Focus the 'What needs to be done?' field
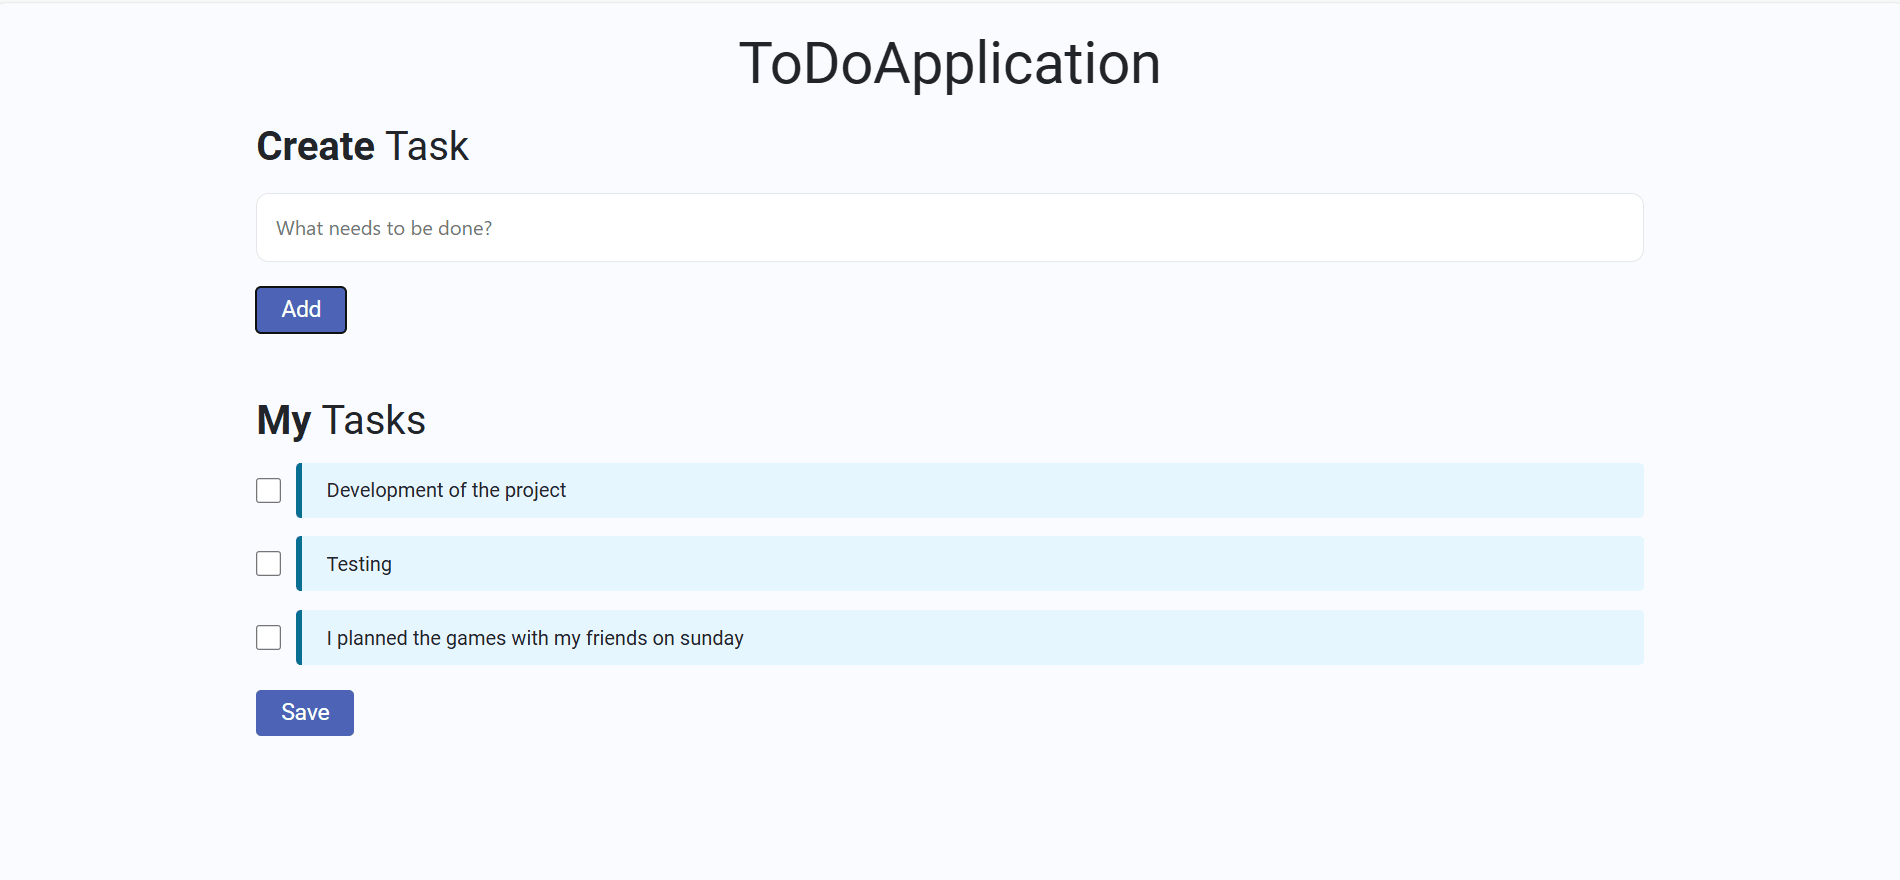 pos(949,228)
